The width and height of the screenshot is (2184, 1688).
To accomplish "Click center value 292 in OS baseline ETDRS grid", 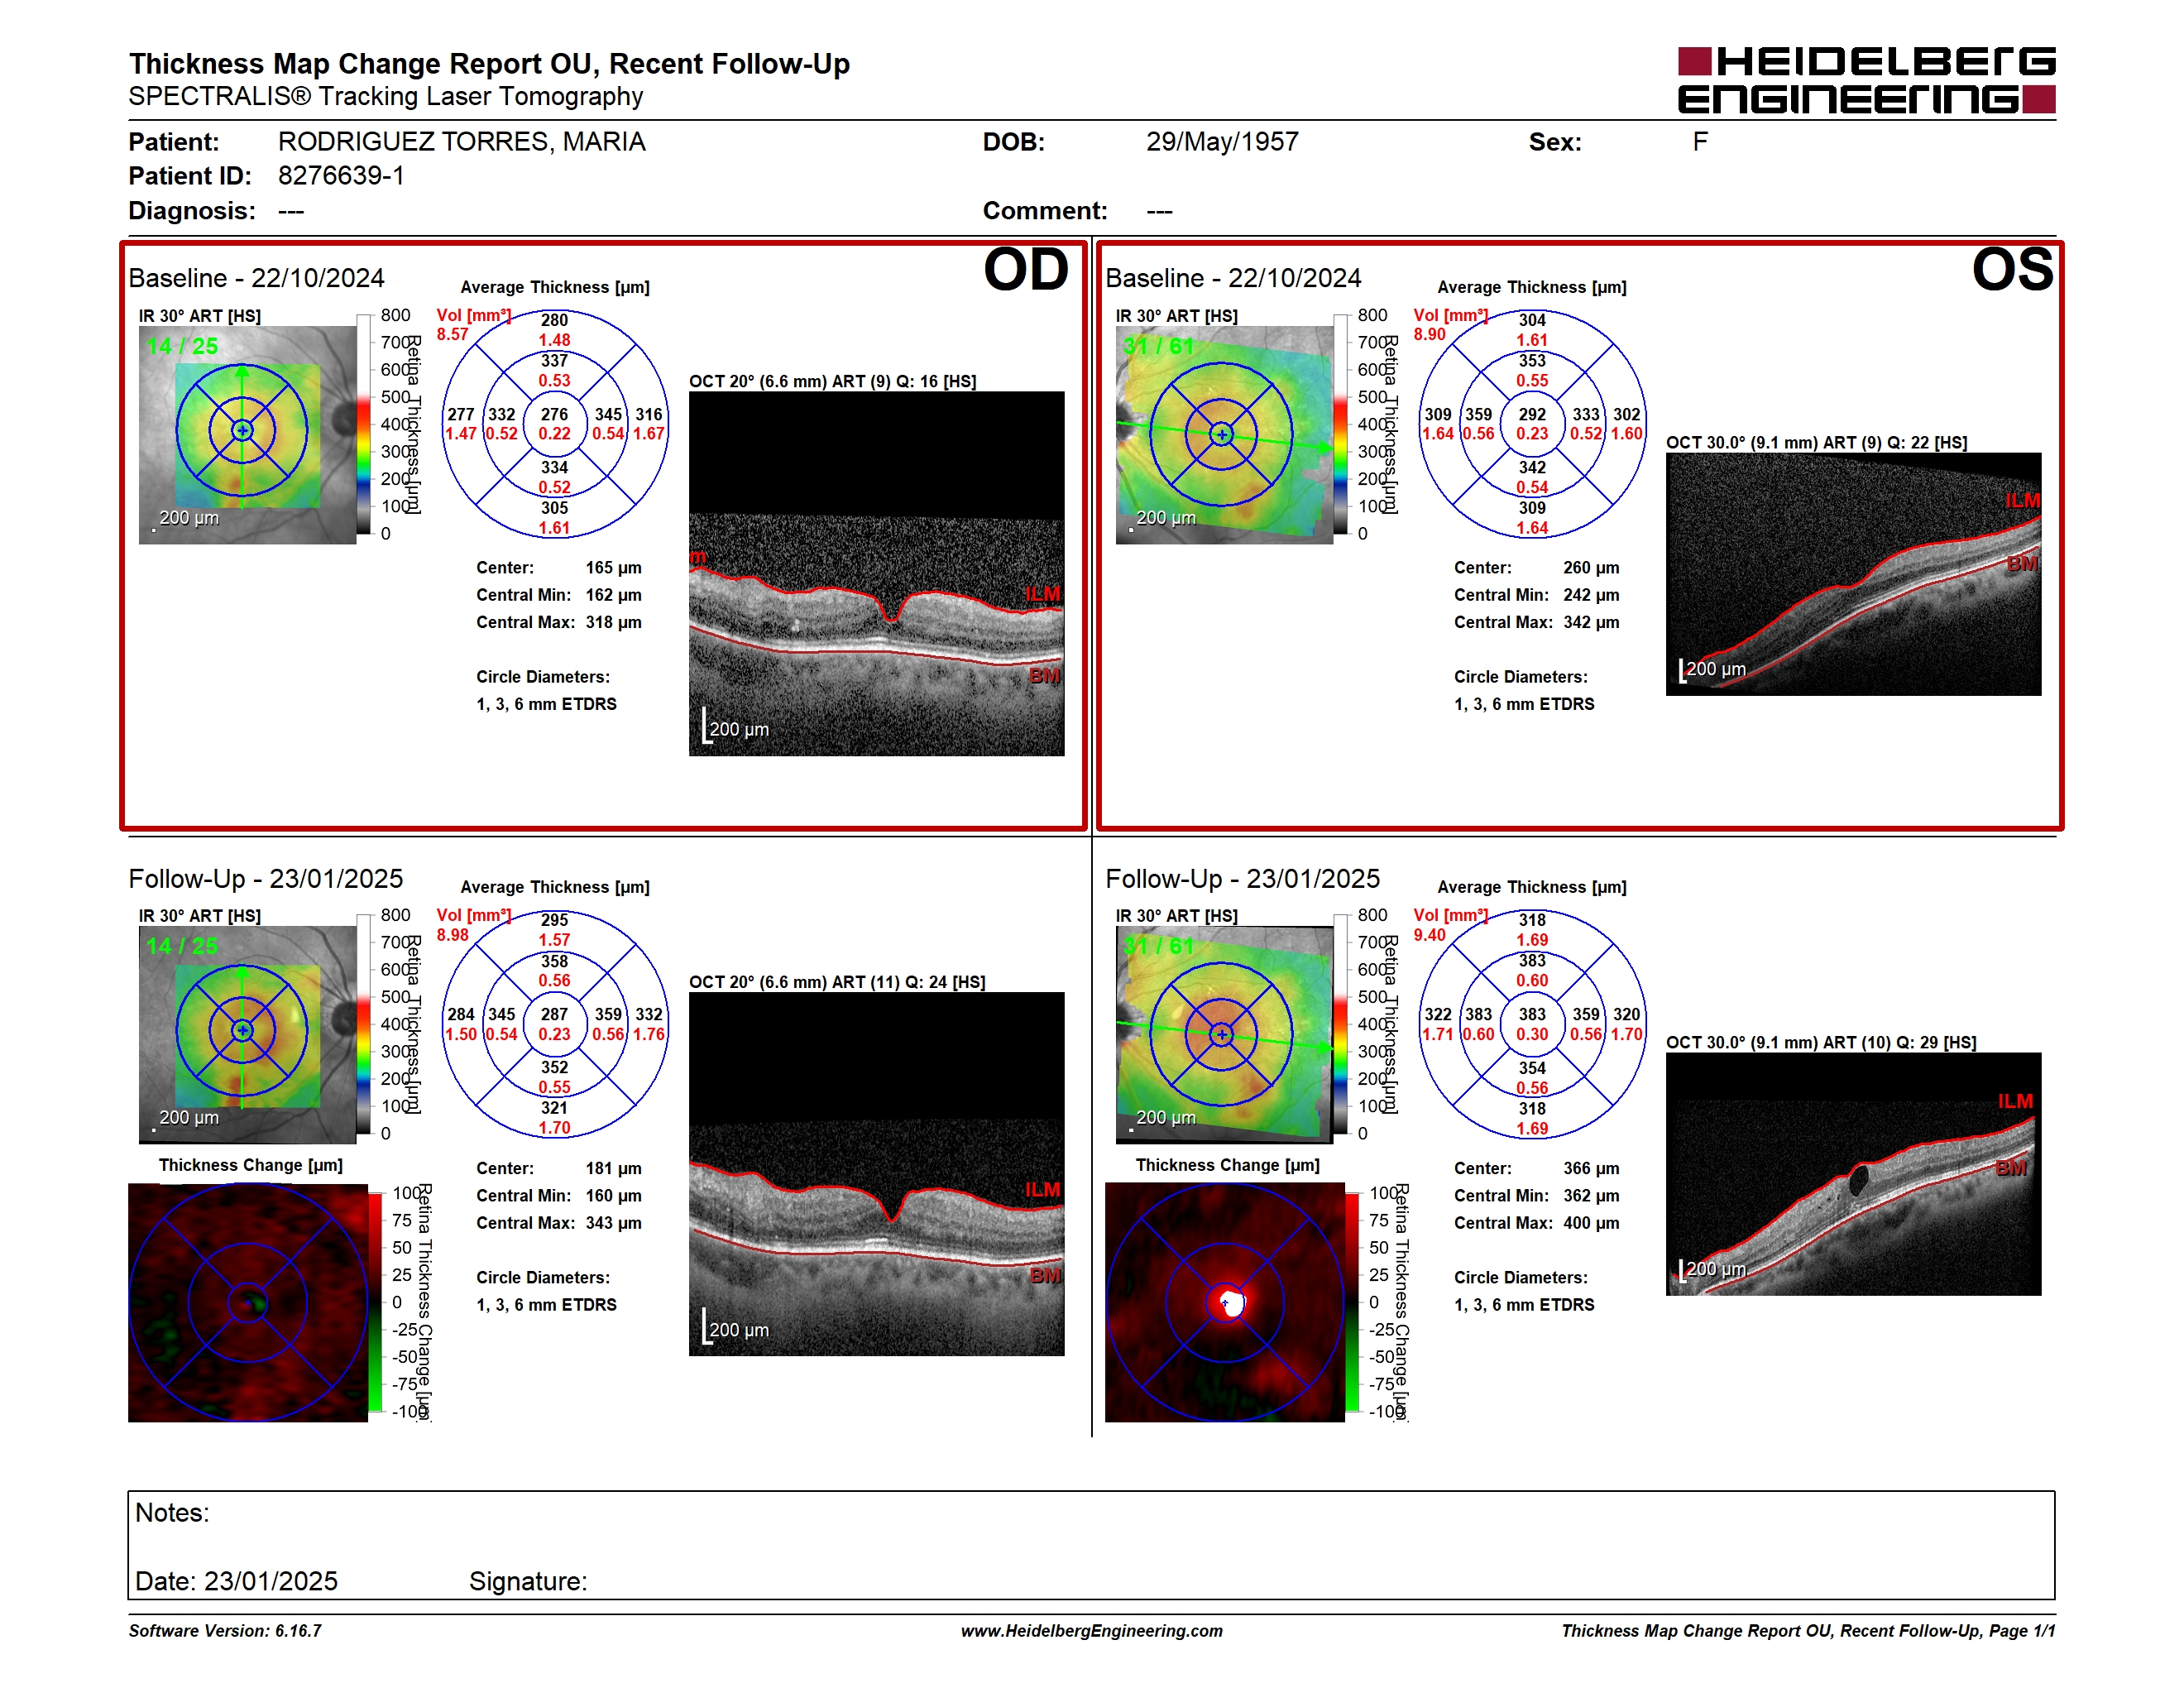I will click(1532, 414).
